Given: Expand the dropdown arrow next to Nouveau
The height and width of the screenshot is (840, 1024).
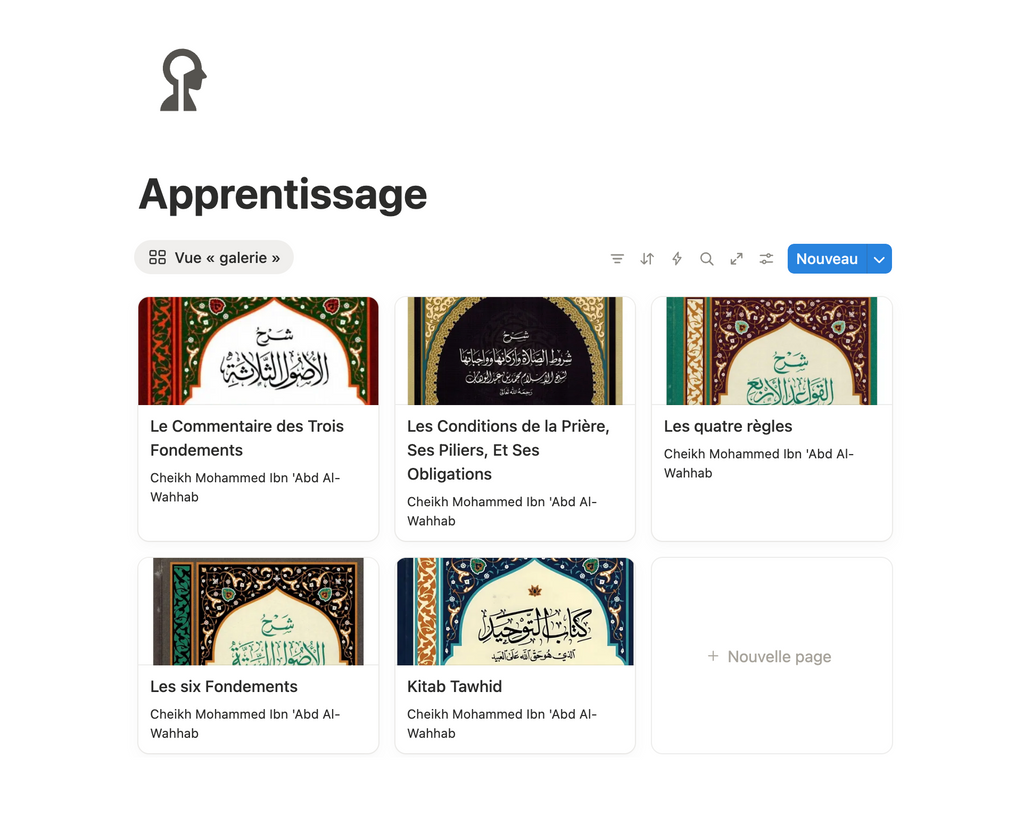Looking at the screenshot, I should 879,259.
